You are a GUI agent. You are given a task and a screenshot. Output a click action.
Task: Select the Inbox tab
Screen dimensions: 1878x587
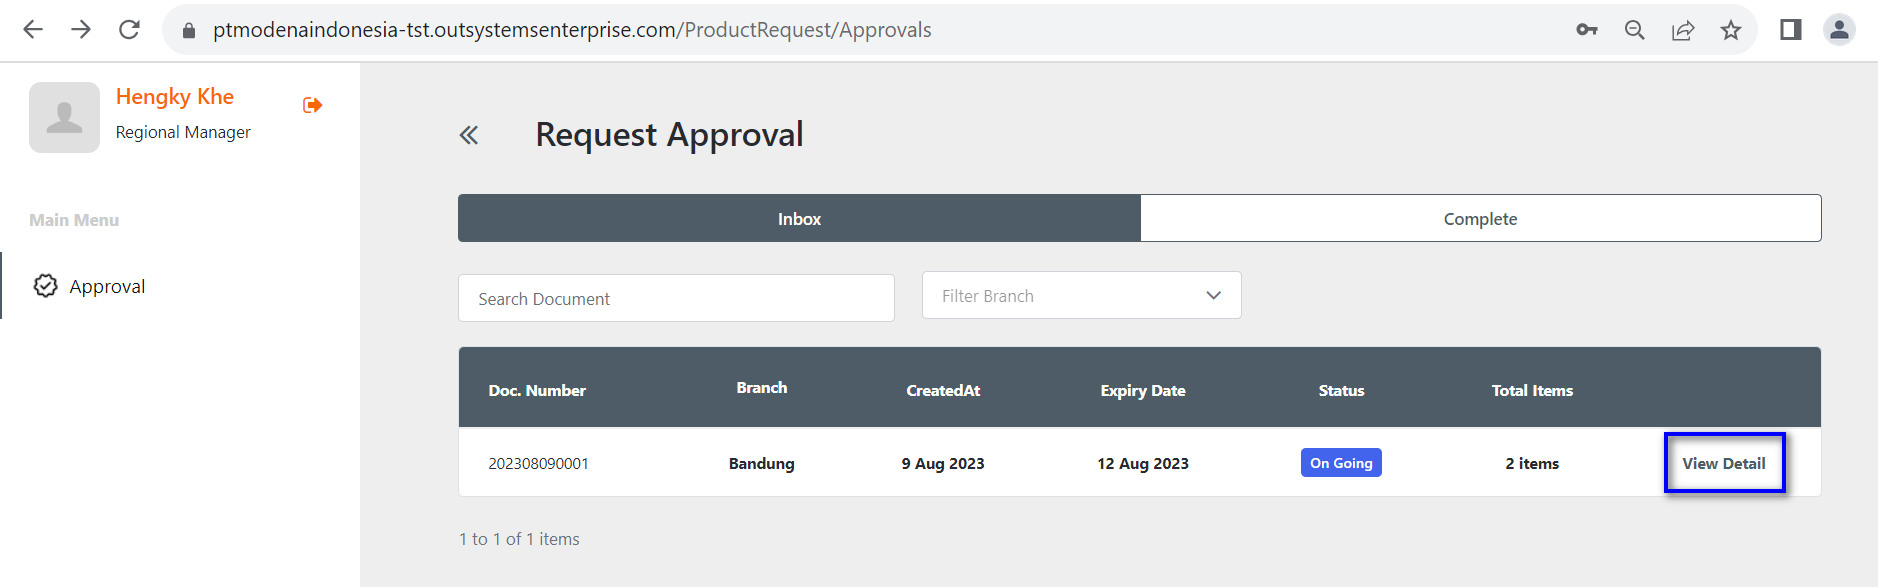pos(799,218)
